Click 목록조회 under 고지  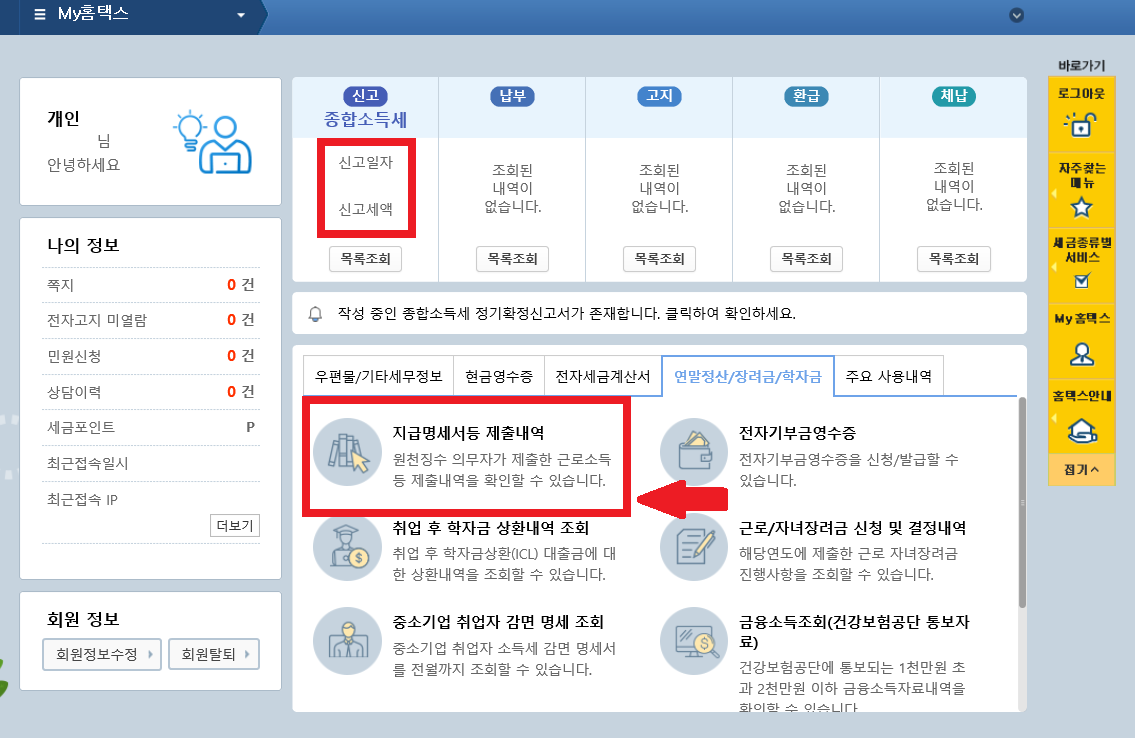pyautogui.click(x=659, y=259)
